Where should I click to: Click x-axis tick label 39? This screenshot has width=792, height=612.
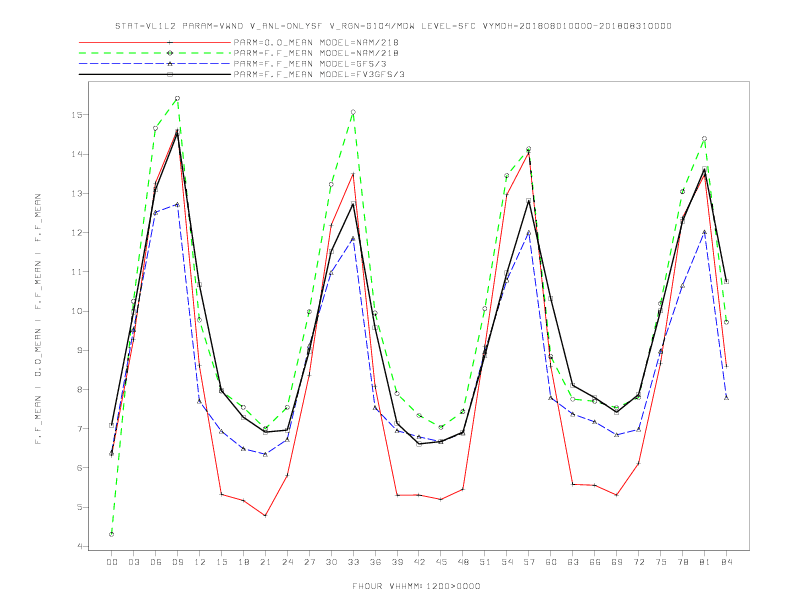tap(397, 562)
